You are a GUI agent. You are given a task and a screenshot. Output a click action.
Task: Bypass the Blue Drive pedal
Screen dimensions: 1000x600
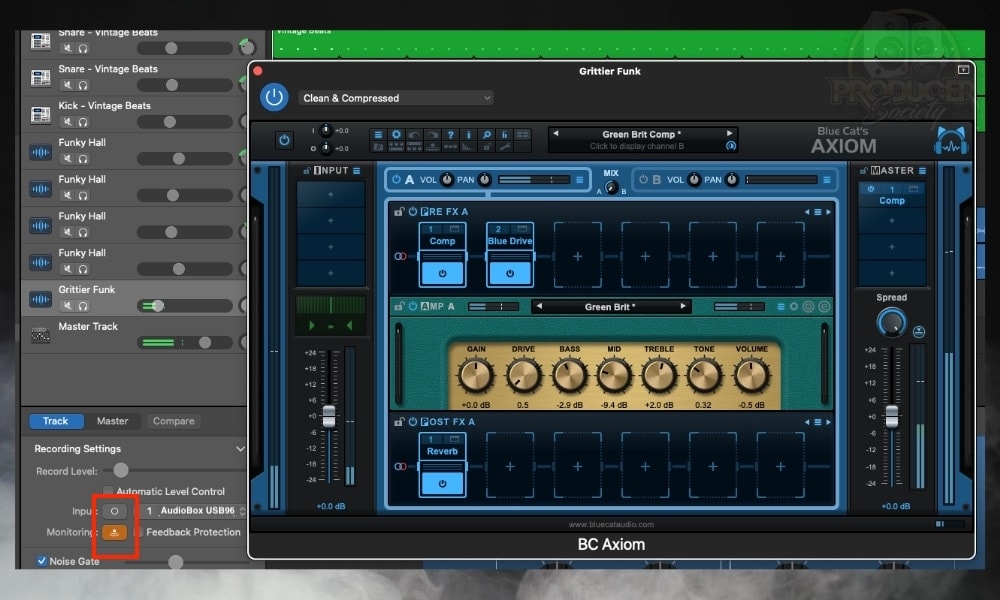(510, 273)
